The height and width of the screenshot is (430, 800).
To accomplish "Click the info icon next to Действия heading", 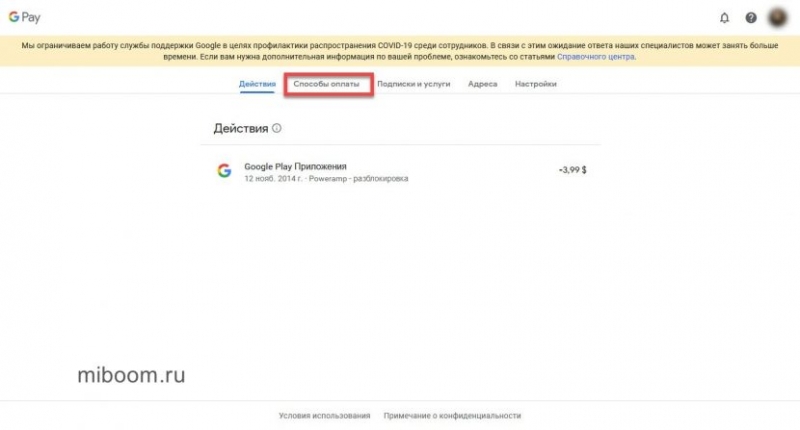I will 277,128.
